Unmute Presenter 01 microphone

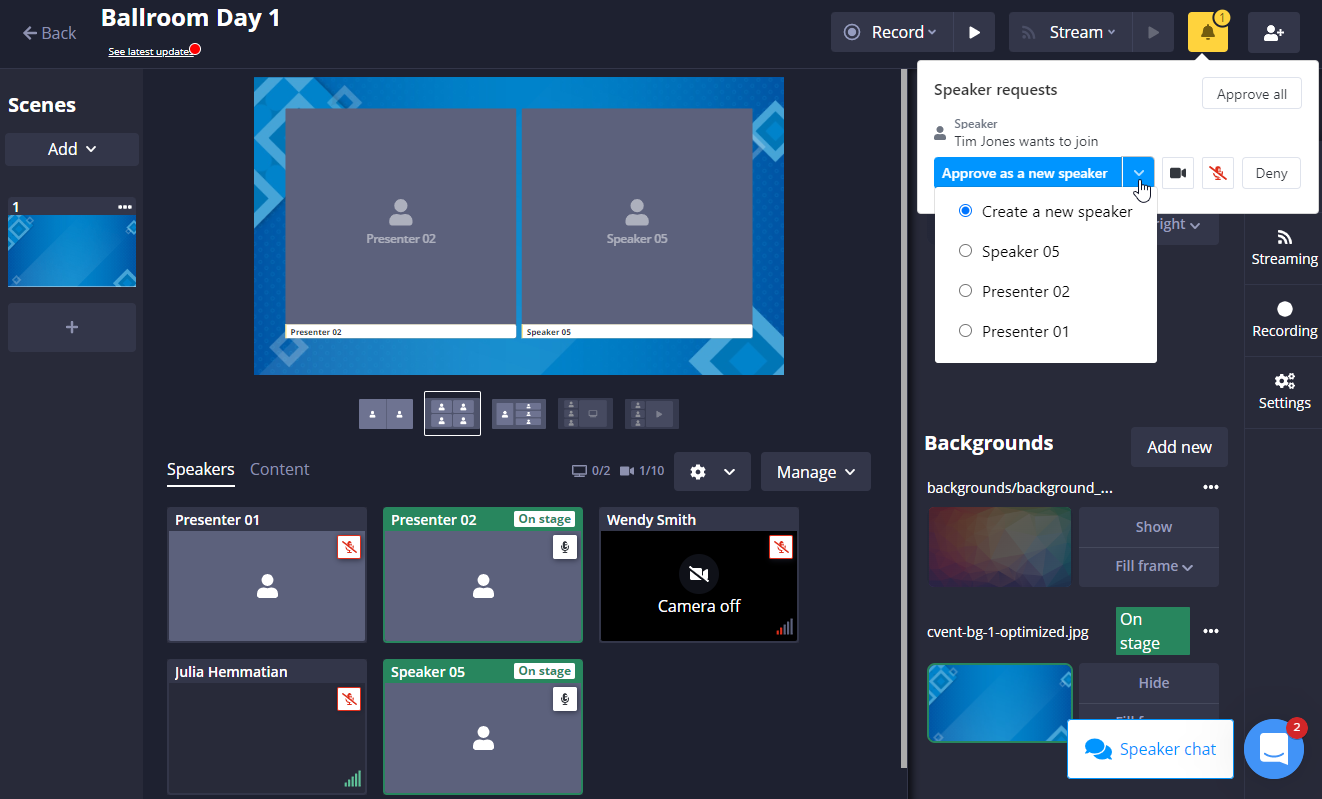click(349, 547)
